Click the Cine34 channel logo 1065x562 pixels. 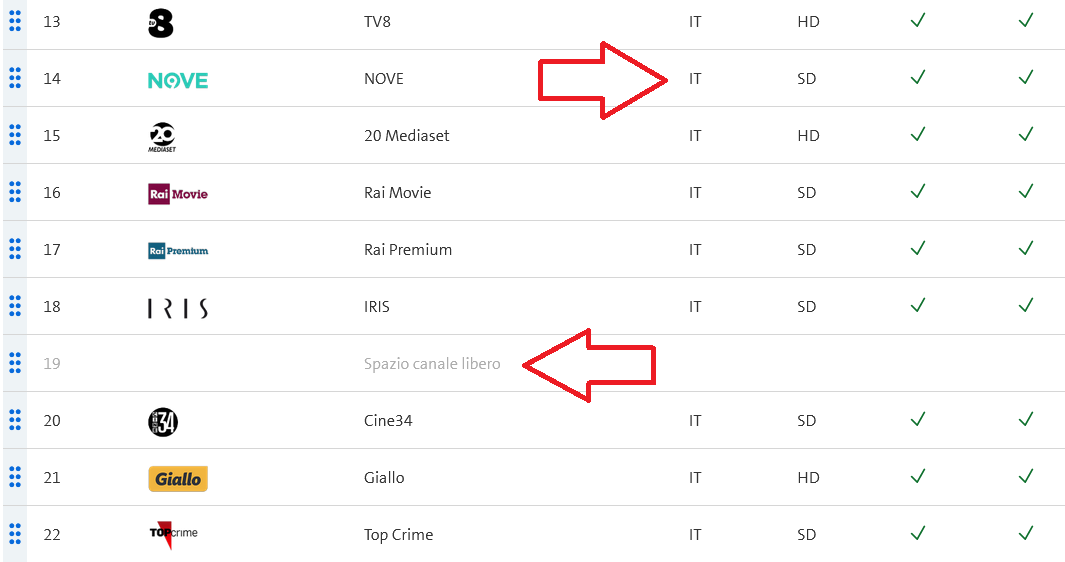(x=163, y=422)
